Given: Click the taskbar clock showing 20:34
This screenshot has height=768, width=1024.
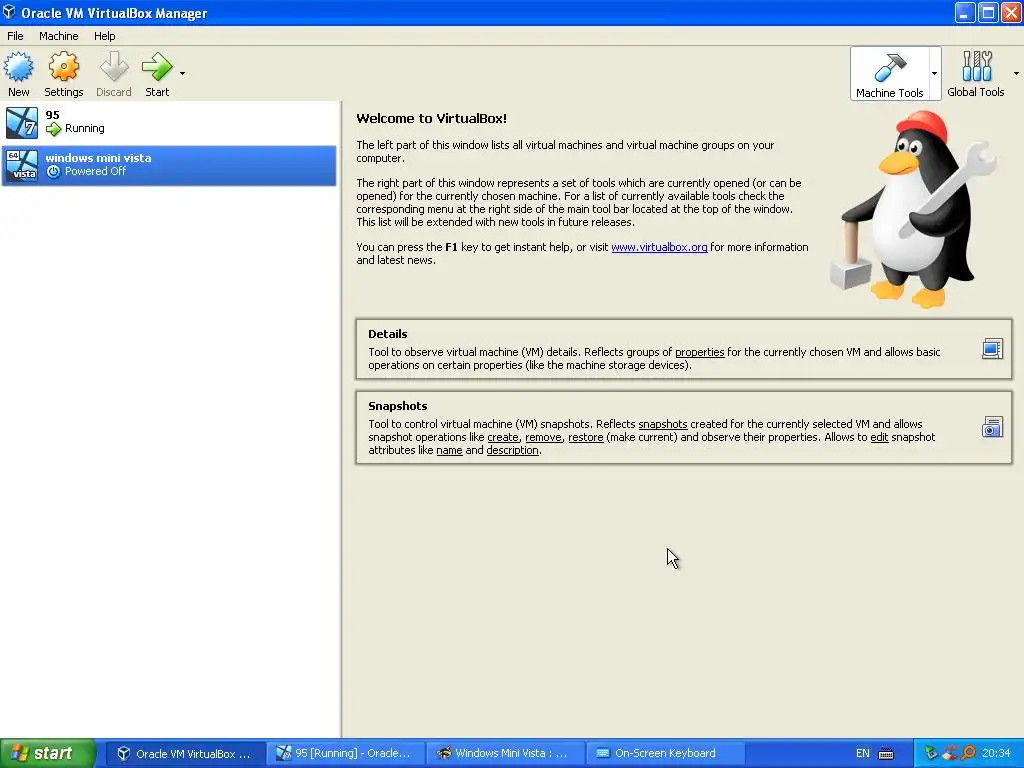Looking at the screenshot, I should point(996,753).
